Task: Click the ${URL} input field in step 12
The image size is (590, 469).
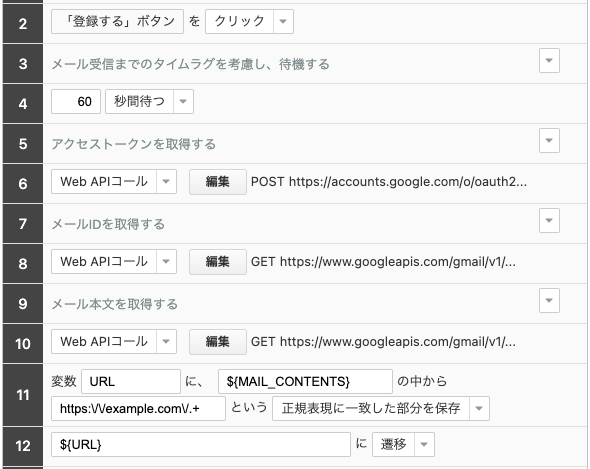Action: click(x=201, y=445)
